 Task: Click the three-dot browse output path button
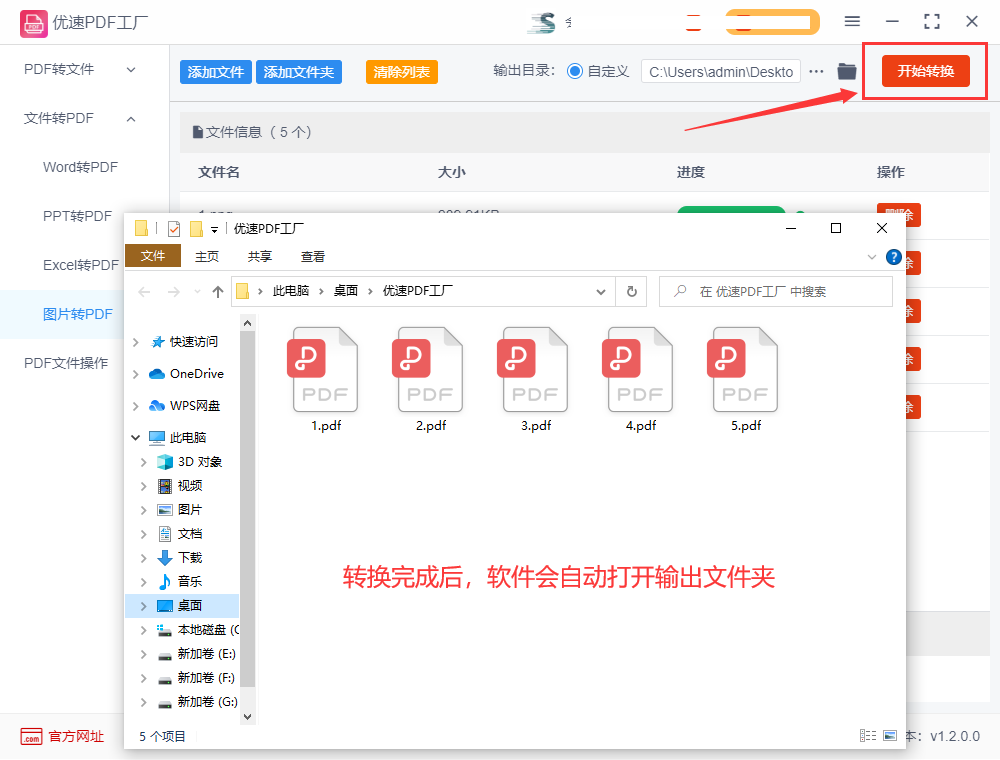[x=816, y=71]
